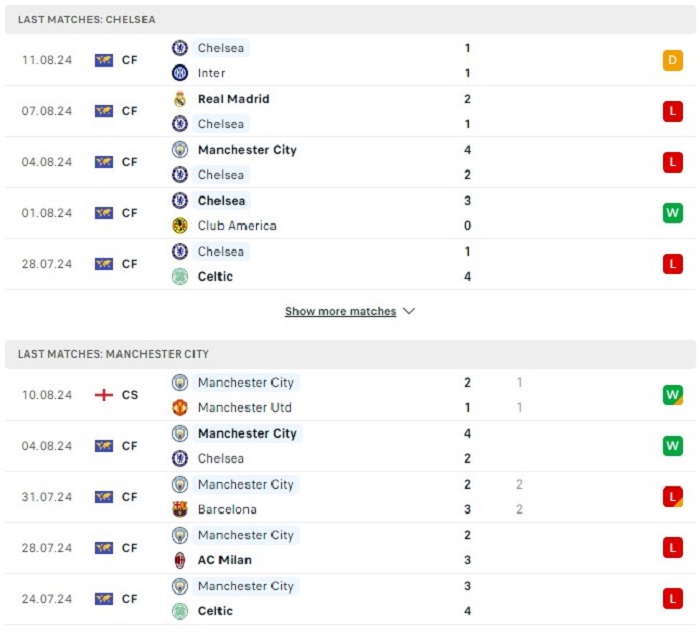Click world flag icon on 11.08.24 row
The width and height of the screenshot is (700, 632).
pos(104,60)
